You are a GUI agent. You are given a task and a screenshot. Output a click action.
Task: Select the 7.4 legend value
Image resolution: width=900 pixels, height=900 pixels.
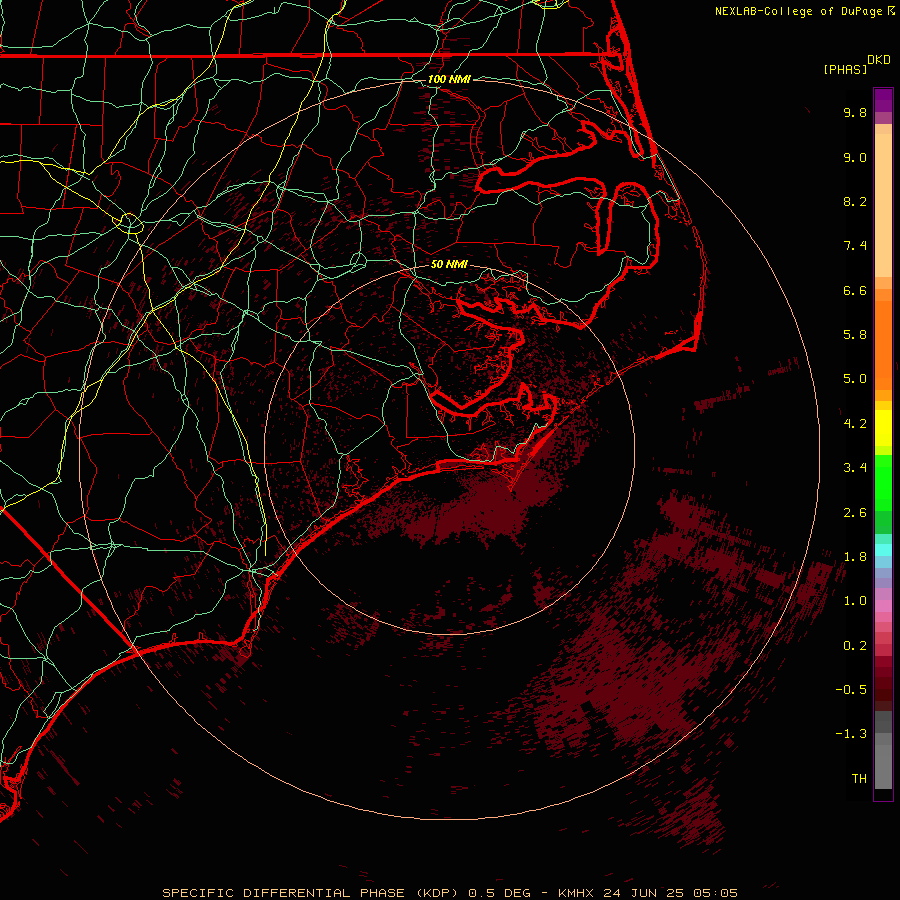pyautogui.click(x=855, y=246)
